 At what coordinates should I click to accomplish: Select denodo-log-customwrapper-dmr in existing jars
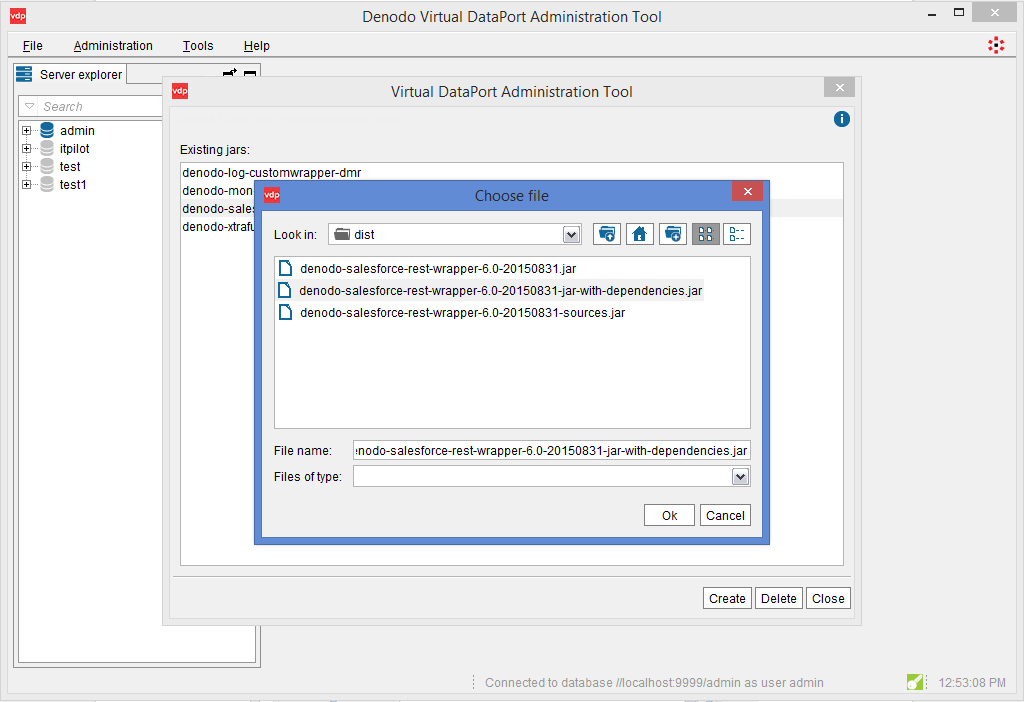tap(272, 172)
